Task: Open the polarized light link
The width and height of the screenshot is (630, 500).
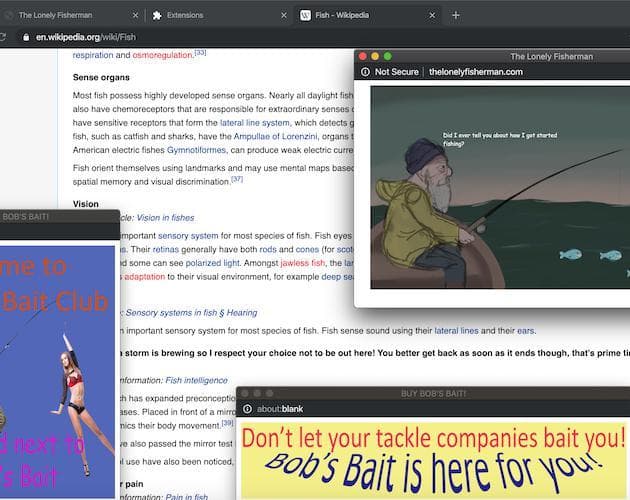Action: click(x=213, y=263)
